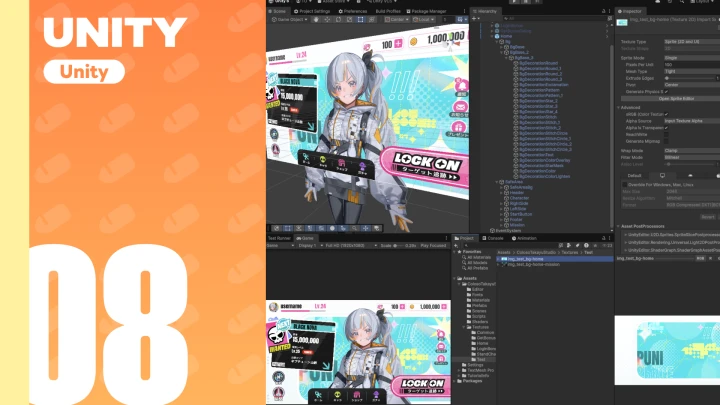Select the Hand (view) tool in Scene toolbar
This screenshot has height=405, width=720.
[x=316, y=20]
